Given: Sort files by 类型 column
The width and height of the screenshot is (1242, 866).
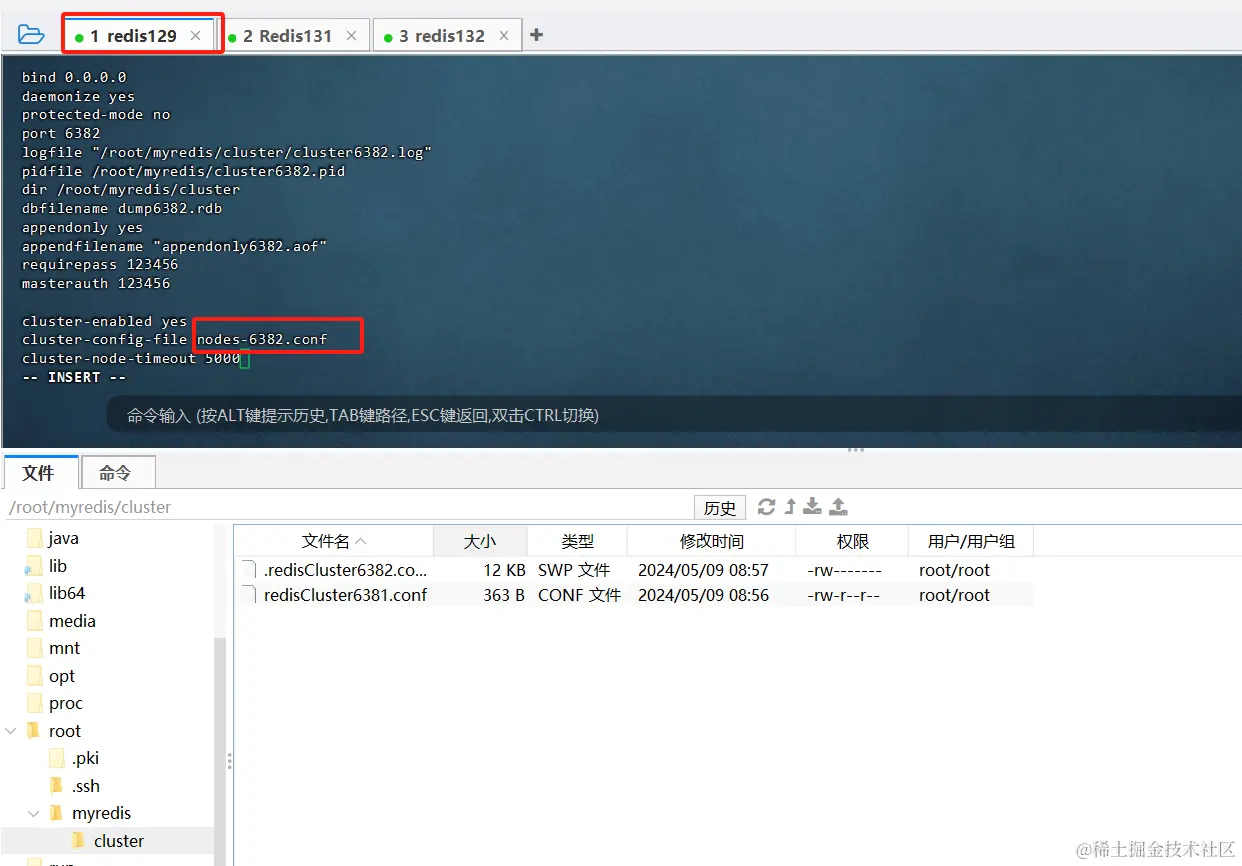Looking at the screenshot, I should click(577, 541).
